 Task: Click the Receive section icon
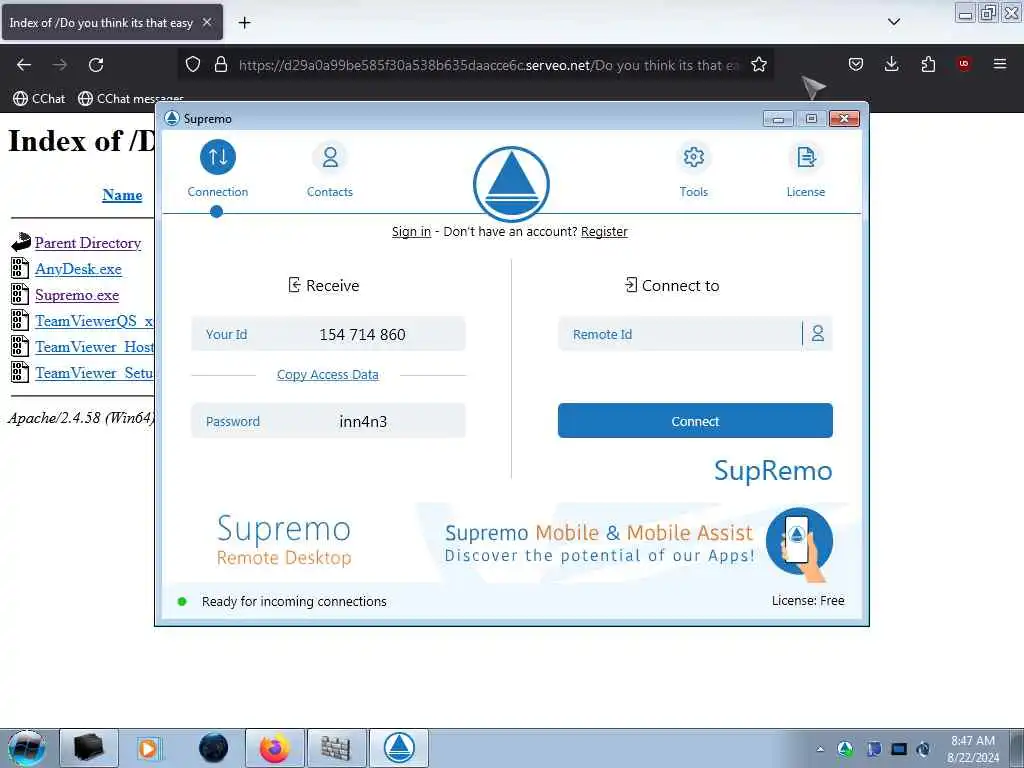(x=295, y=285)
